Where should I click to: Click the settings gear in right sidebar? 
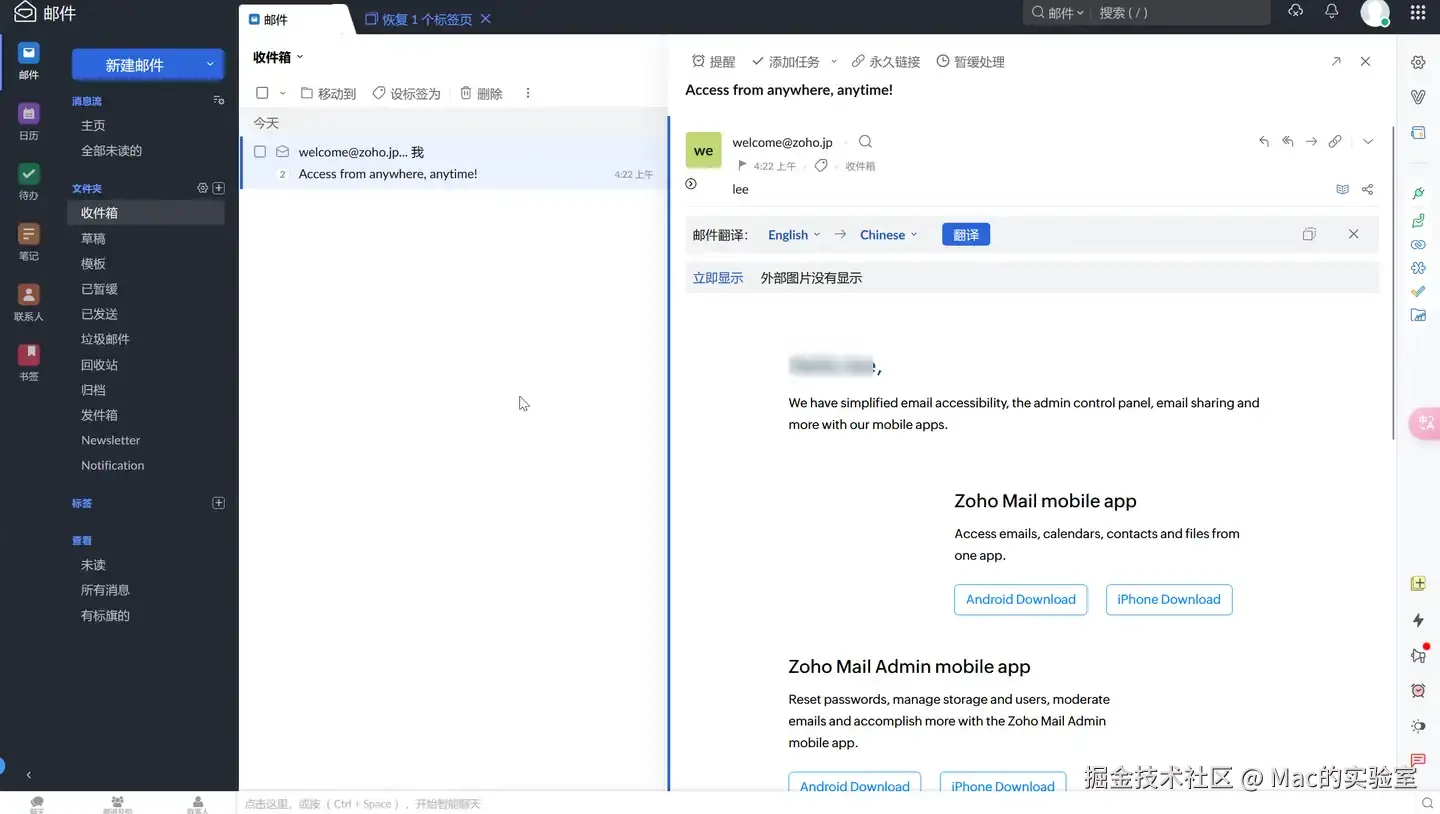point(1418,62)
